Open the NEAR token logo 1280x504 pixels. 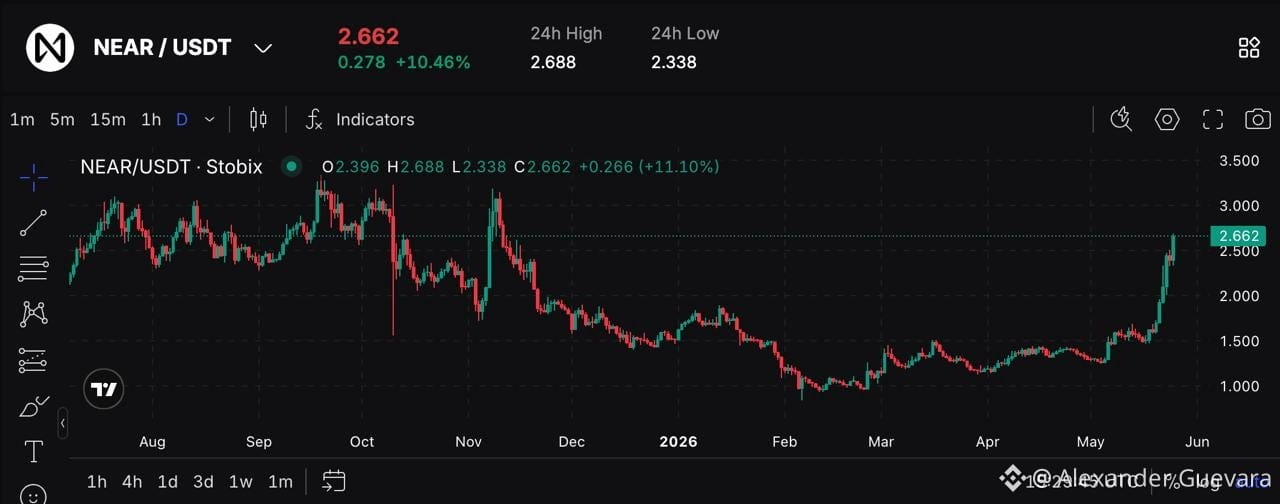pos(49,47)
